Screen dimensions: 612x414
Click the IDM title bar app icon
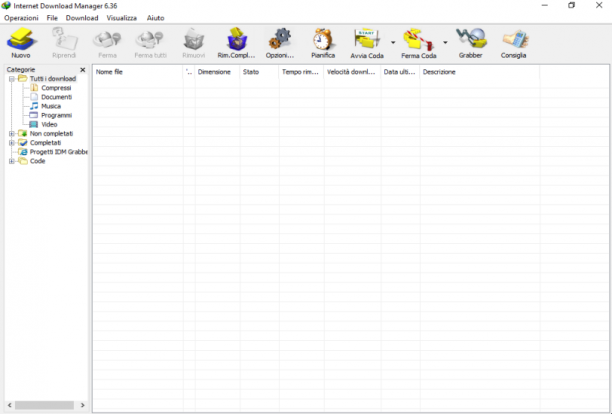pyautogui.click(x=6, y=5)
